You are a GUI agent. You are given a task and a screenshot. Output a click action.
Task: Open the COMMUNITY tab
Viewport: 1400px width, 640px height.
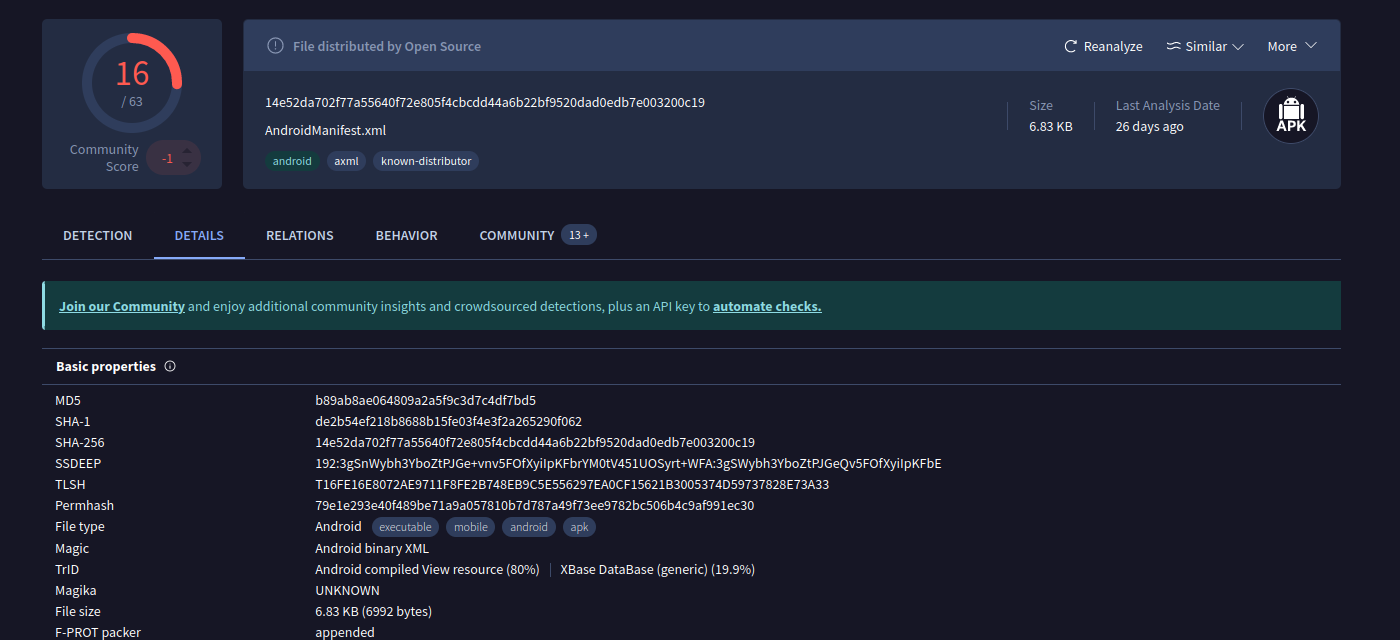pos(517,236)
